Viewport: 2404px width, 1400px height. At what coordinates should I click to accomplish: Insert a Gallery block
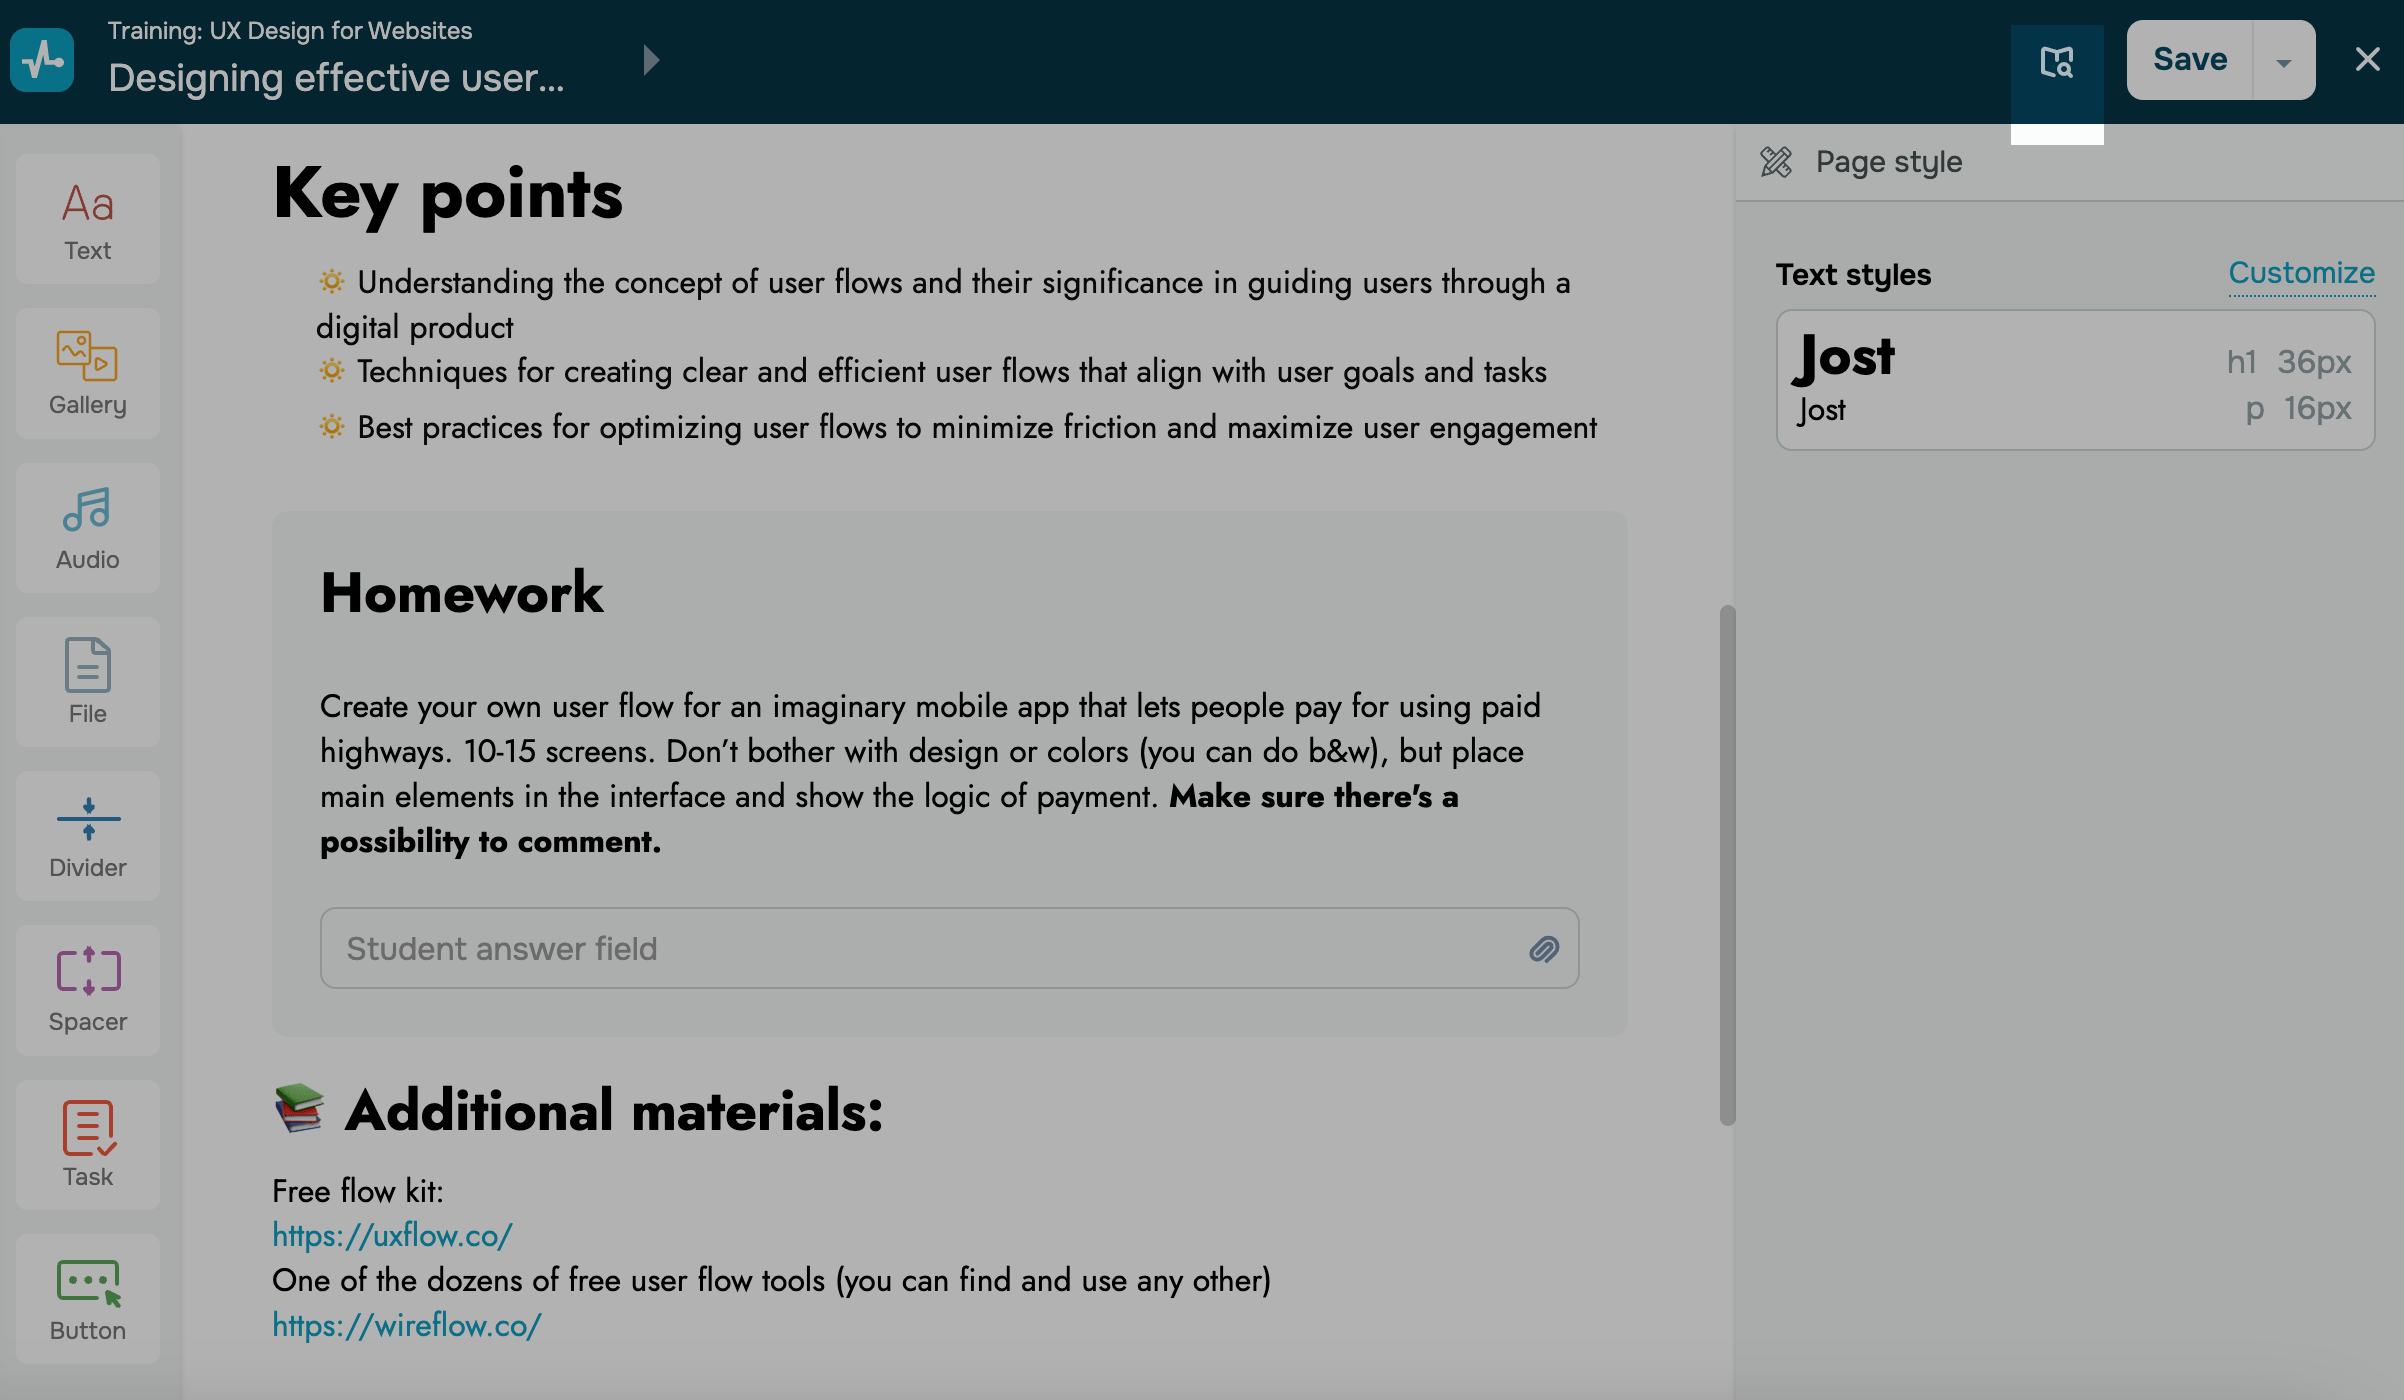88,374
